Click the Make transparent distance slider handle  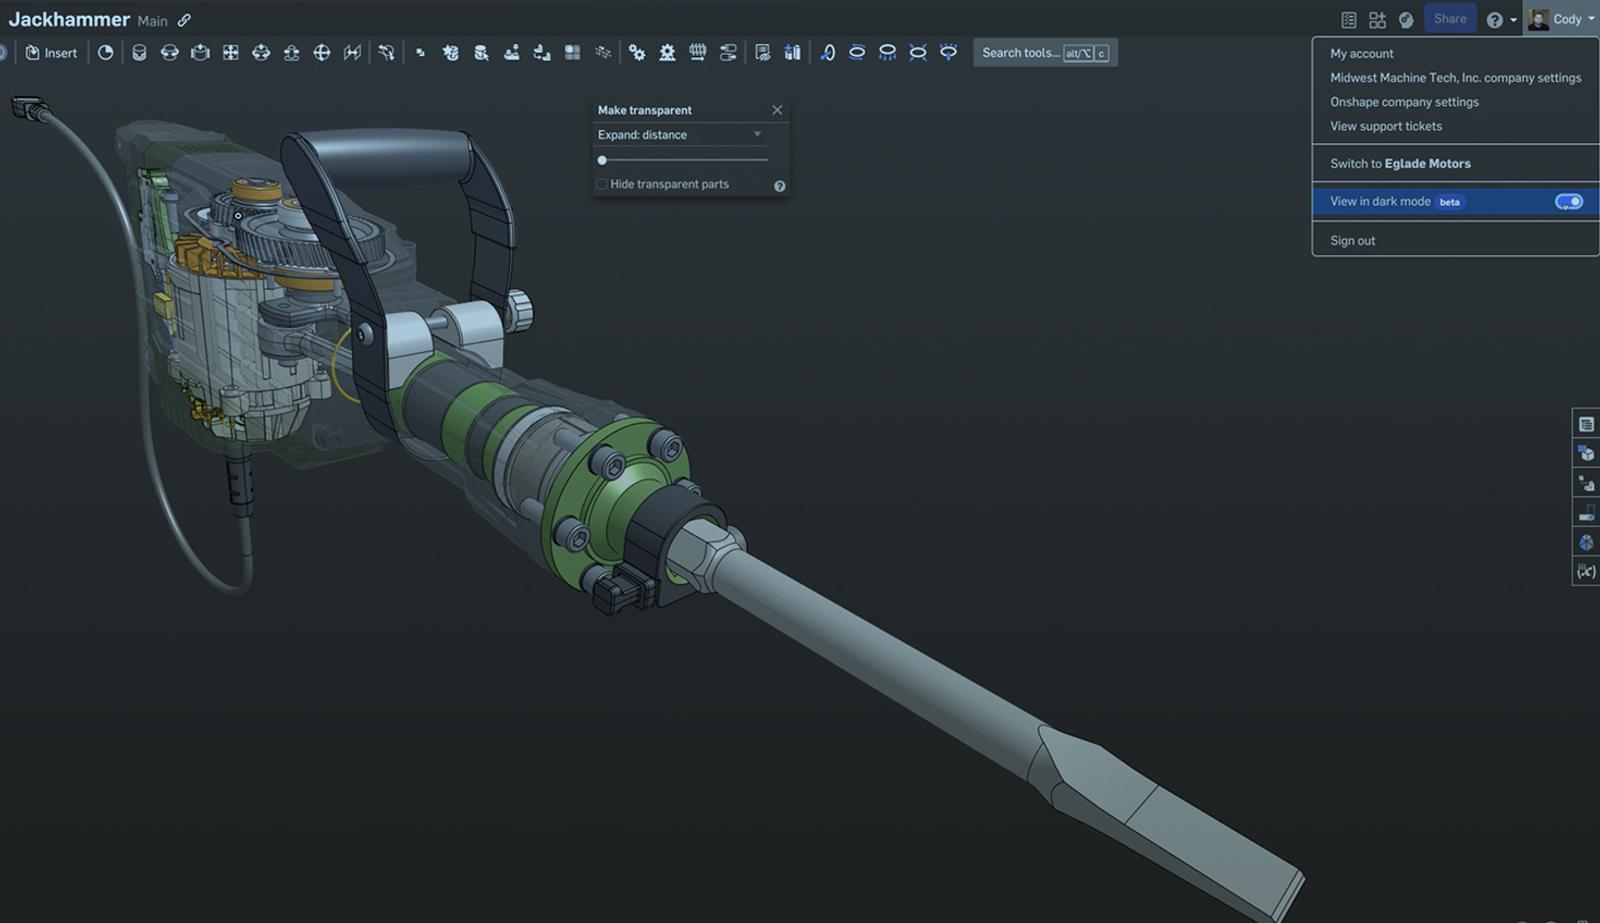click(602, 160)
